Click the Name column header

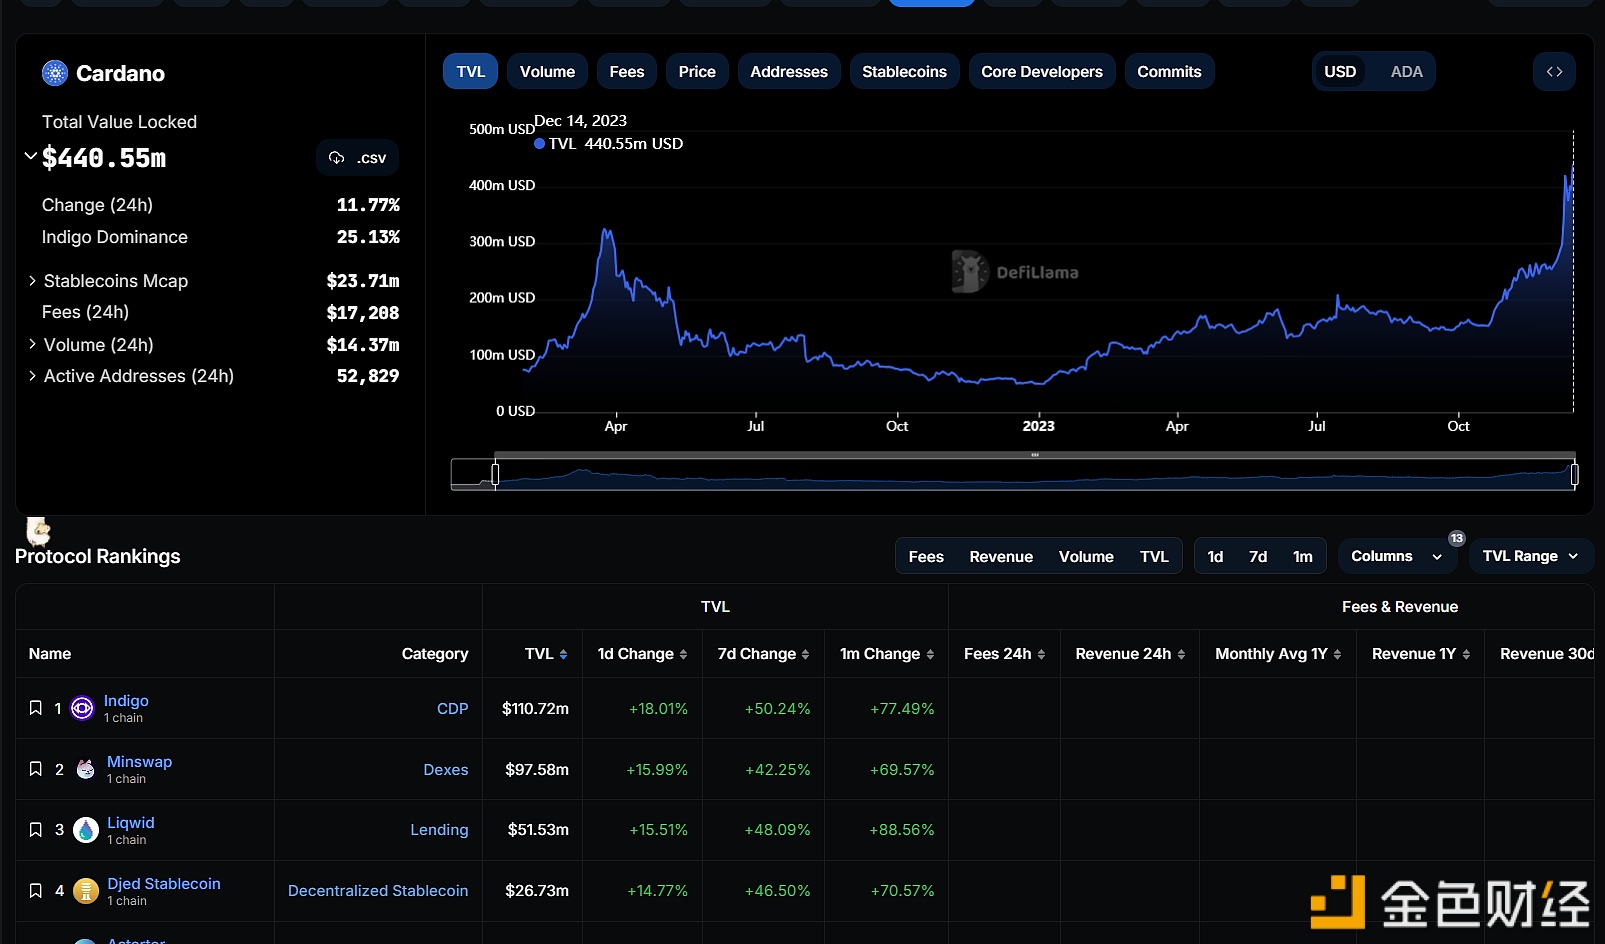(50, 654)
